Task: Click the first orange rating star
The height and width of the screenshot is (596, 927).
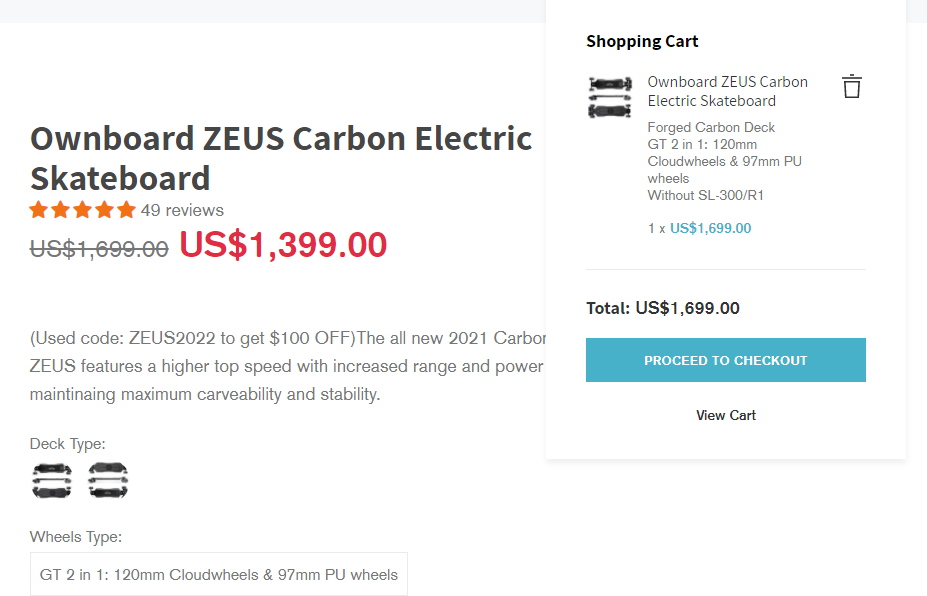Action: pos(39,210)
